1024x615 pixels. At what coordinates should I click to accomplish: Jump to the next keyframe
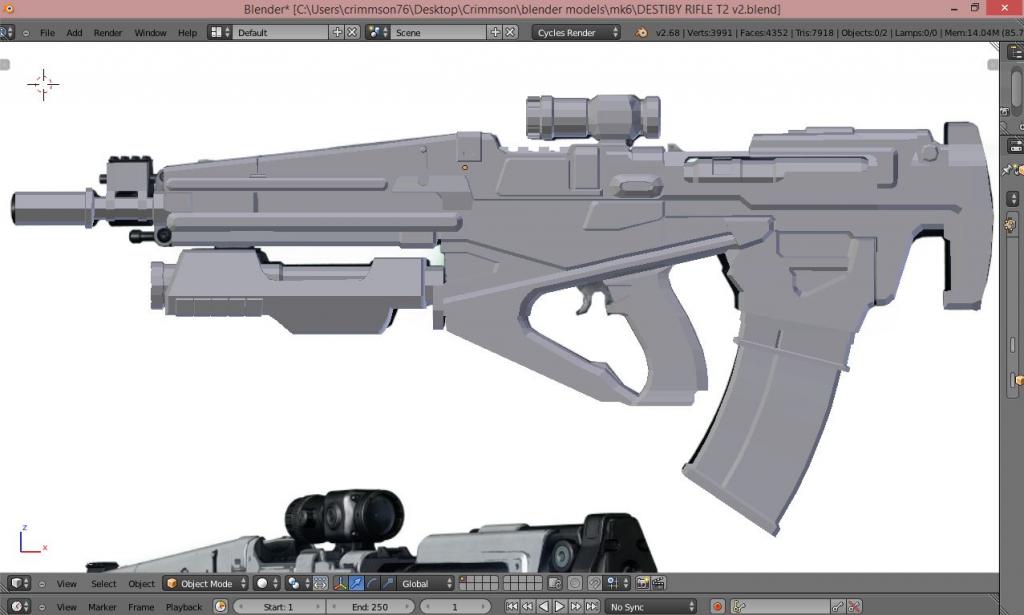[575, 607]
